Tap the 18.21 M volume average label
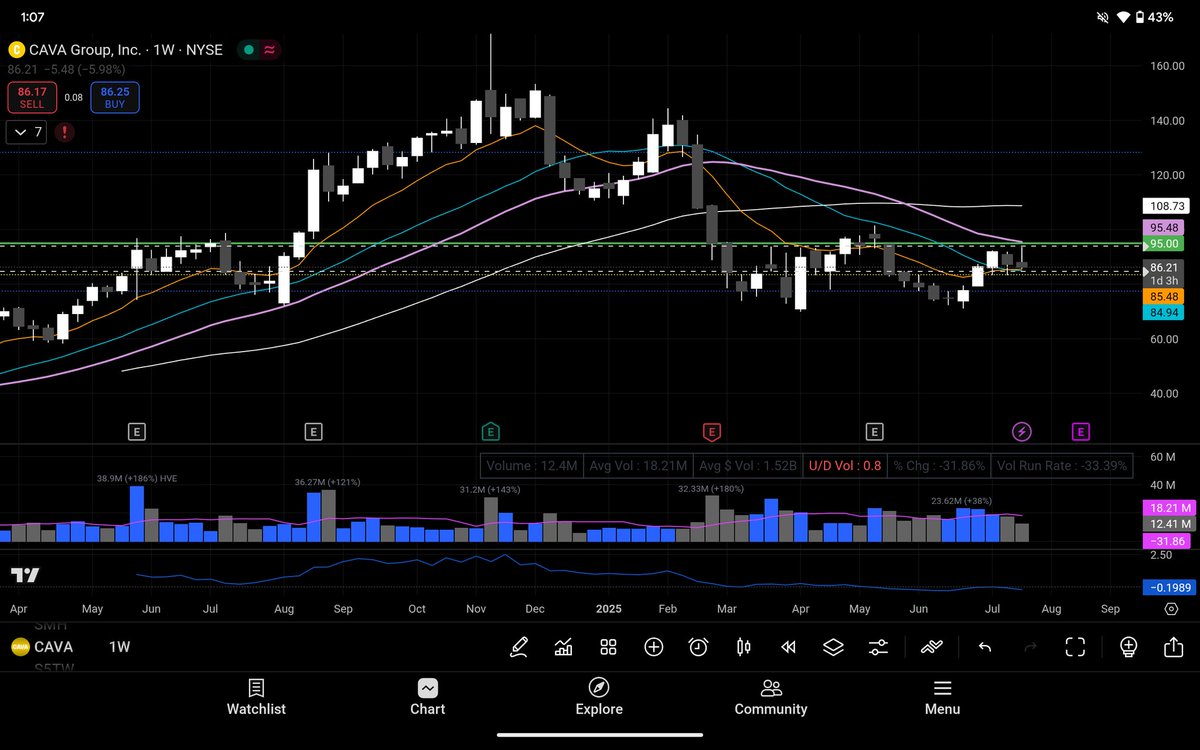Screen dimensions: 1200x750 click(x=1168, y=508)
